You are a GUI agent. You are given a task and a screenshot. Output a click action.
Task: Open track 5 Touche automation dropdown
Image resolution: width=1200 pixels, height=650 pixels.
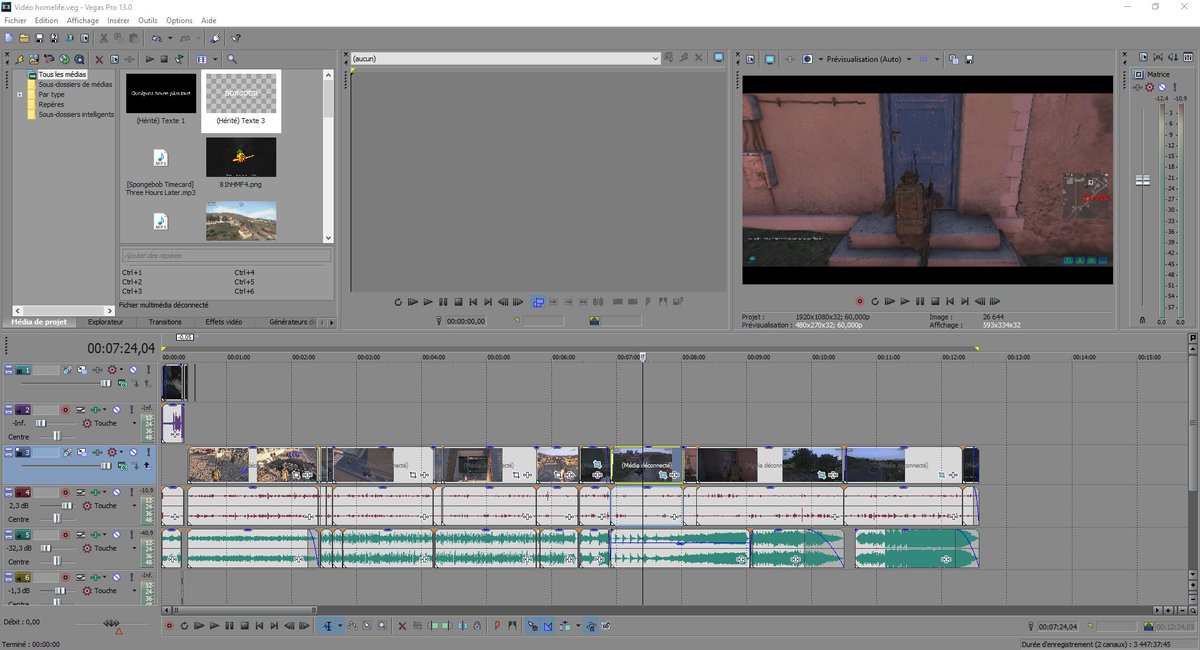135,548
